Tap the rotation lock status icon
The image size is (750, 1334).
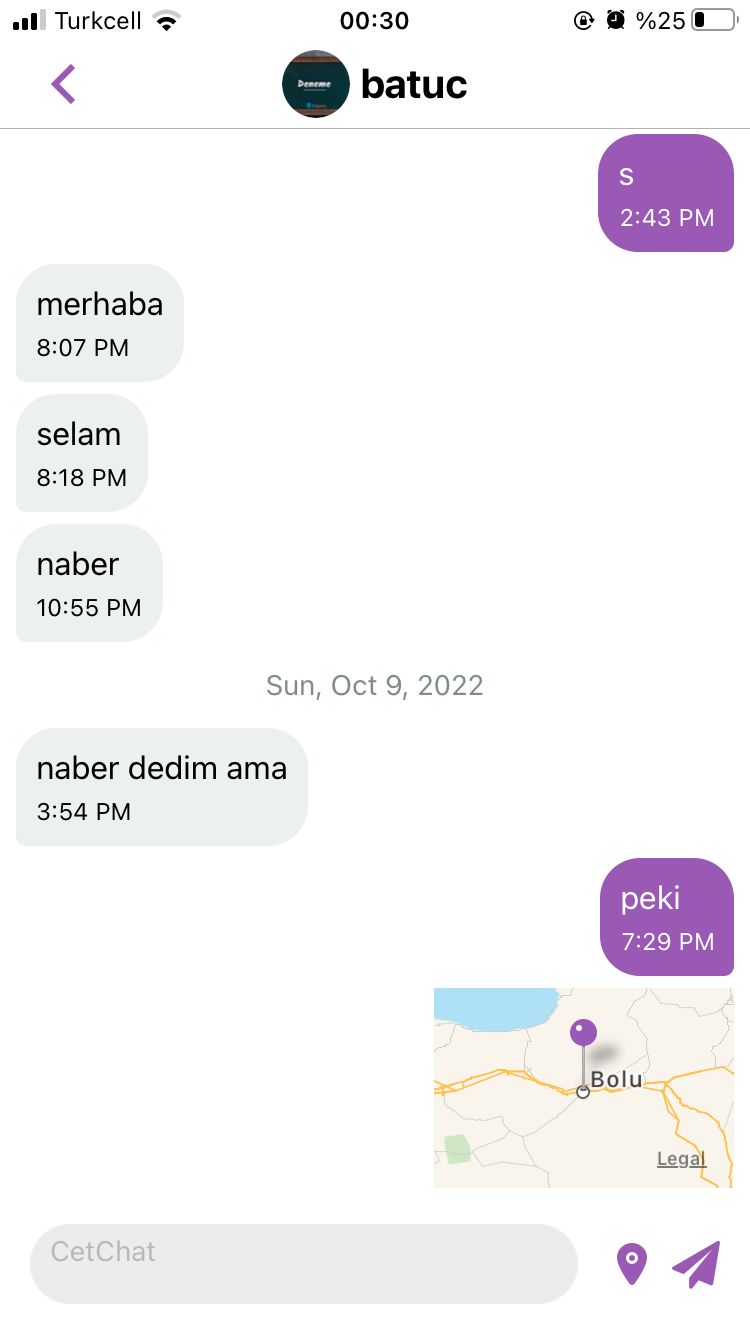[x=584, y=20]
